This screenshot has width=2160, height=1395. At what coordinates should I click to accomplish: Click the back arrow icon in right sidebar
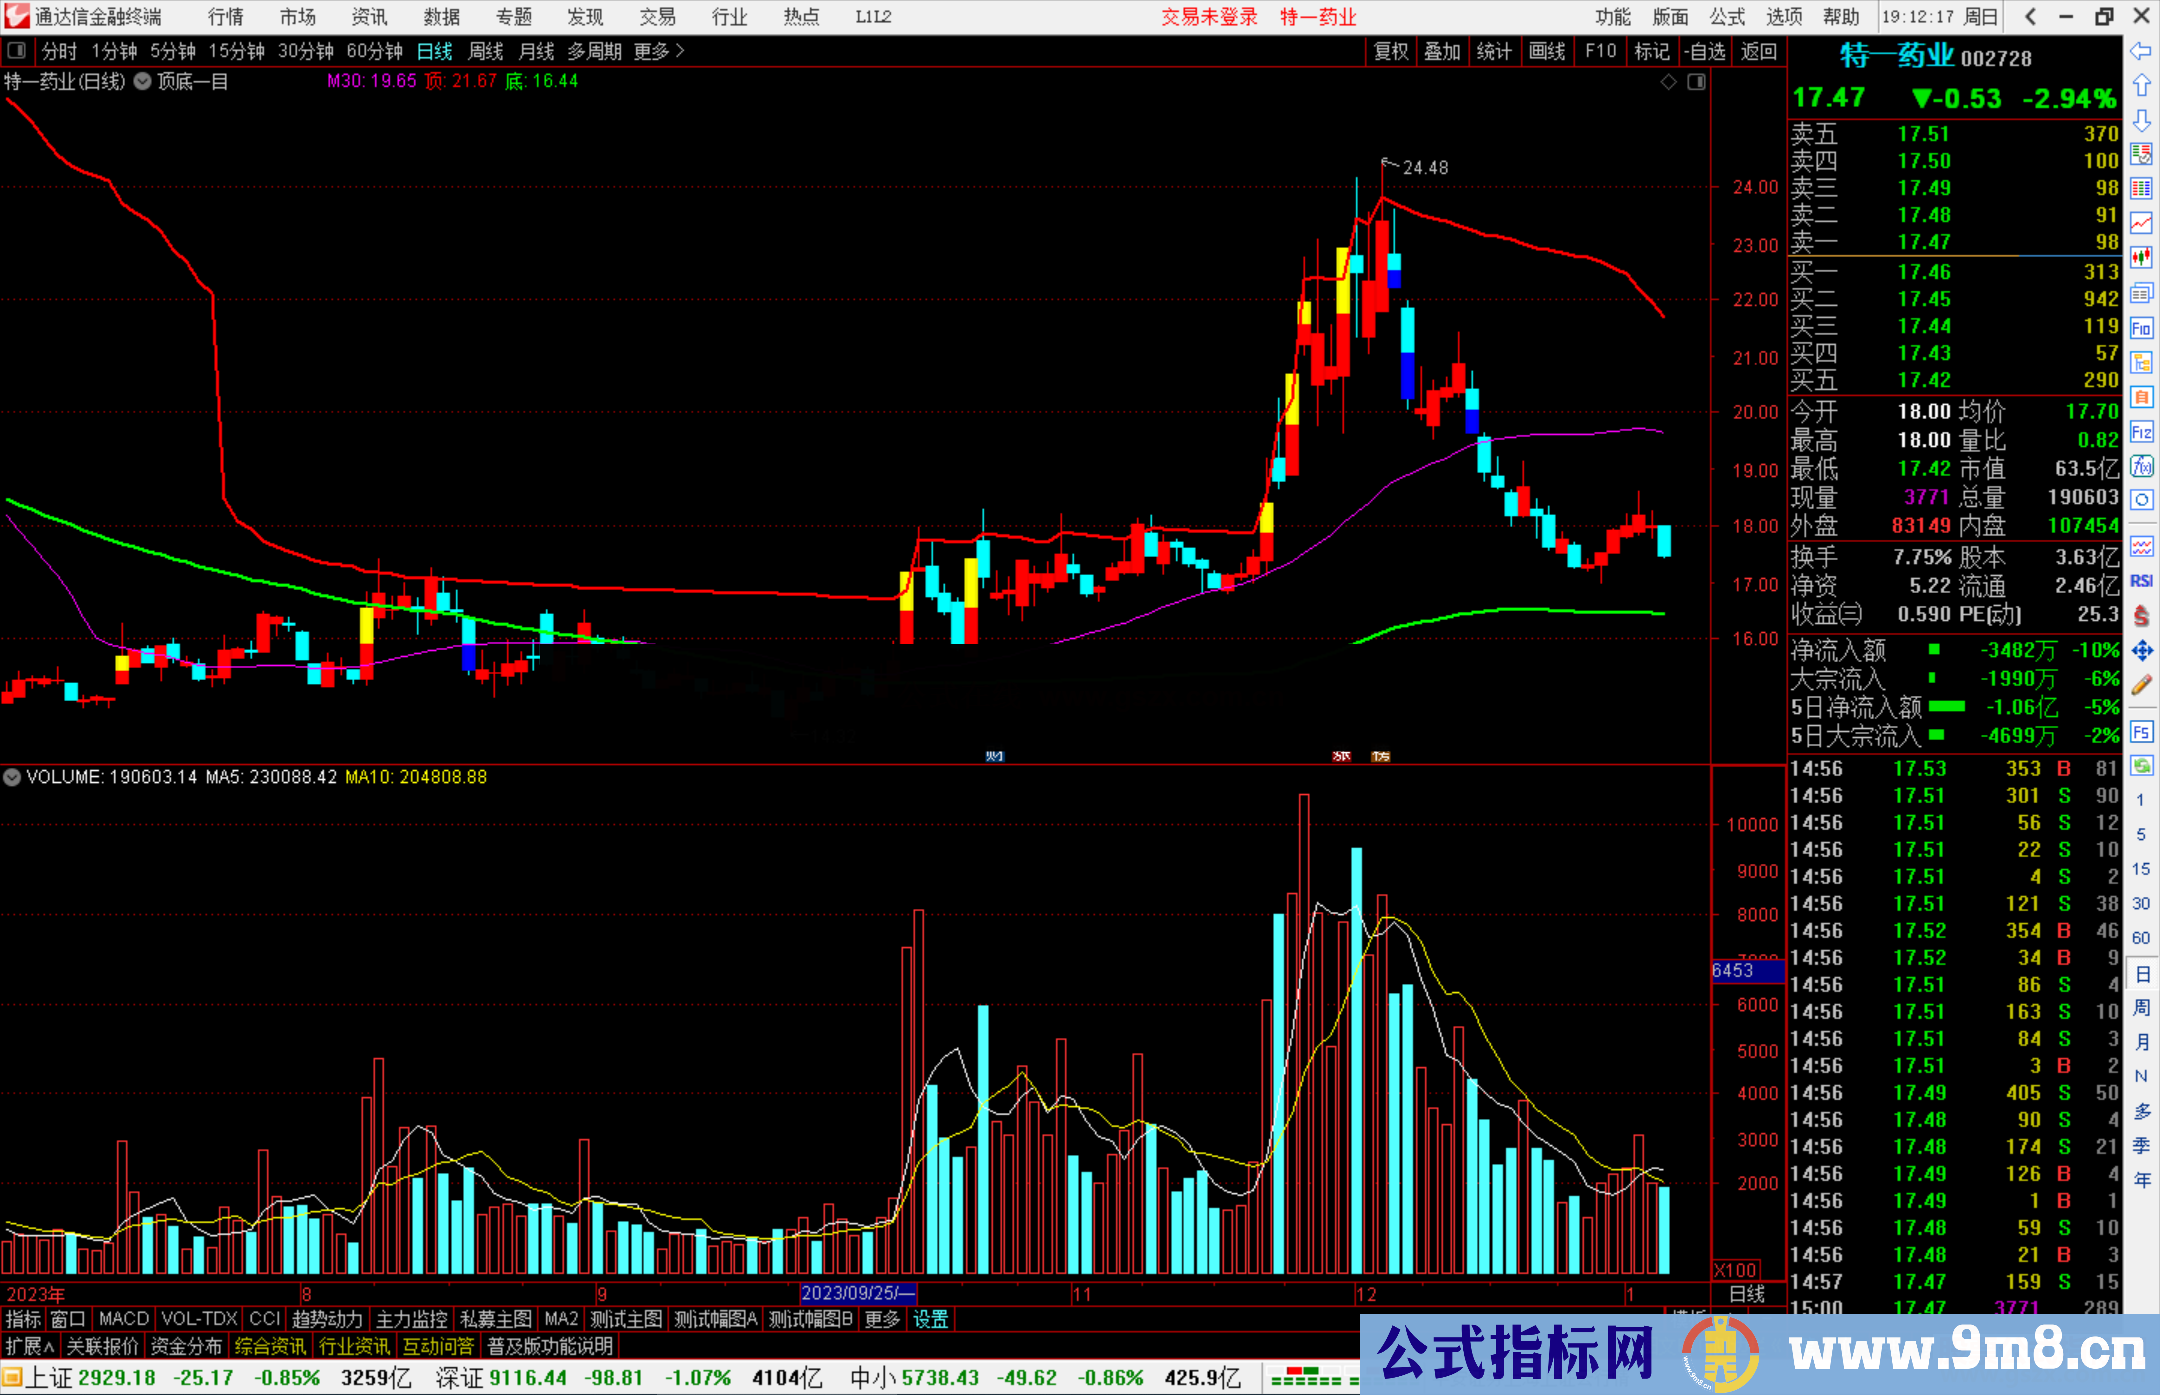(x=2141, y=51)
